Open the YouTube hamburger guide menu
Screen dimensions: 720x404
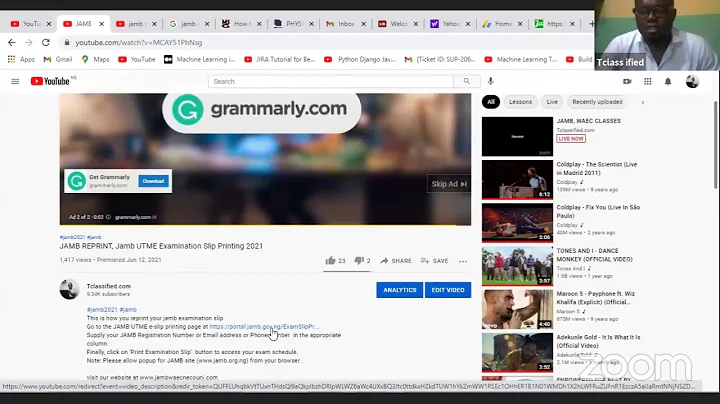click(x=15, y=81)
